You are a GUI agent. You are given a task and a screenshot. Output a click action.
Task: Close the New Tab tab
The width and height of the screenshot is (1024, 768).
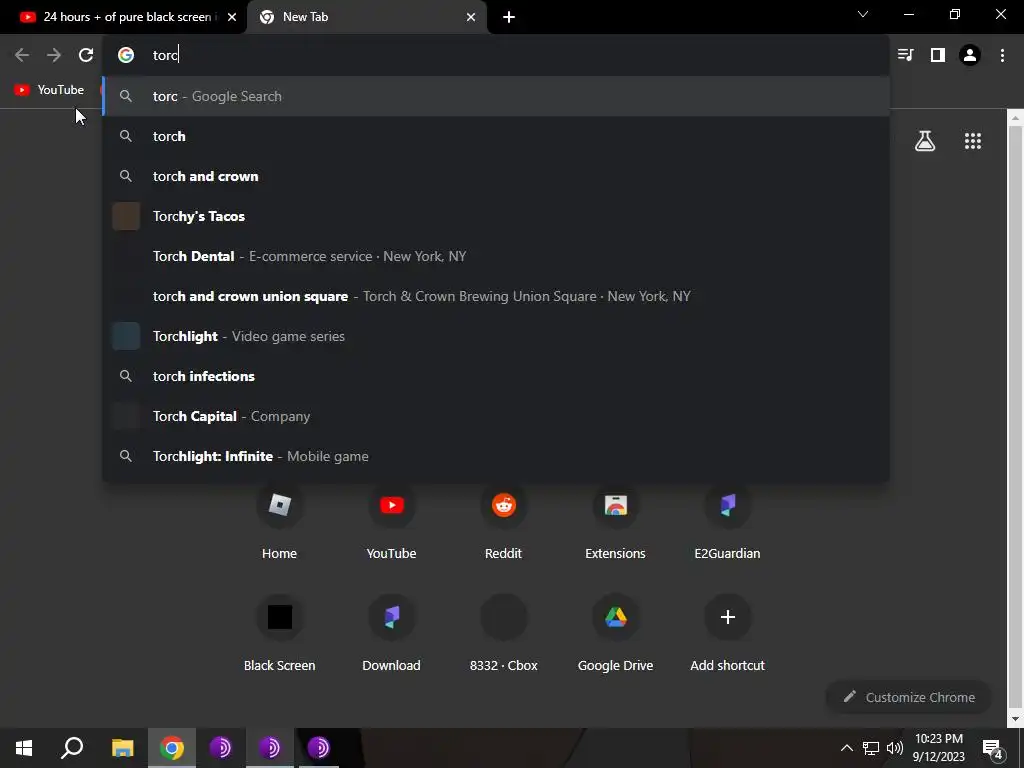pyautogui.click(x=471, y=17)
